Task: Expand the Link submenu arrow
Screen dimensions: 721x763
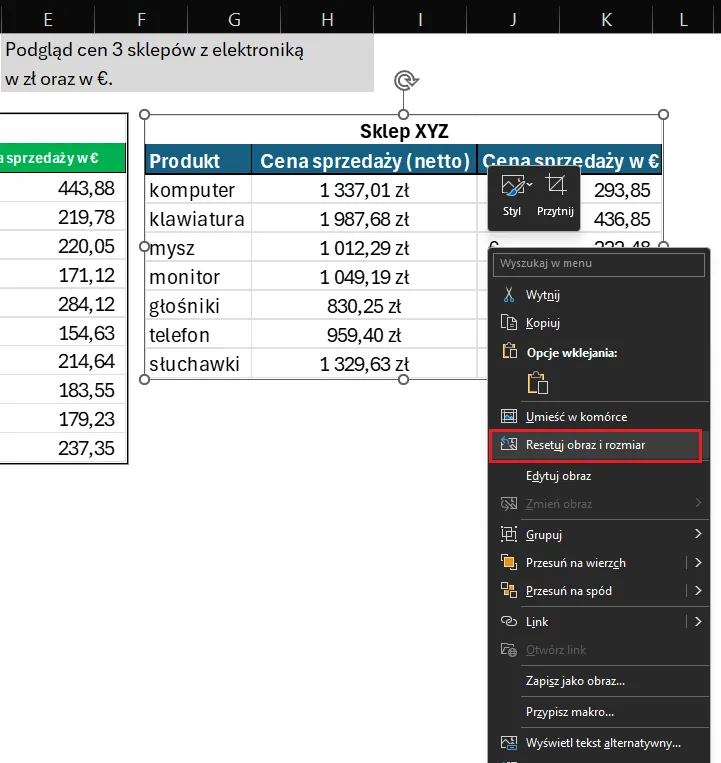Action: coord(697,622)
